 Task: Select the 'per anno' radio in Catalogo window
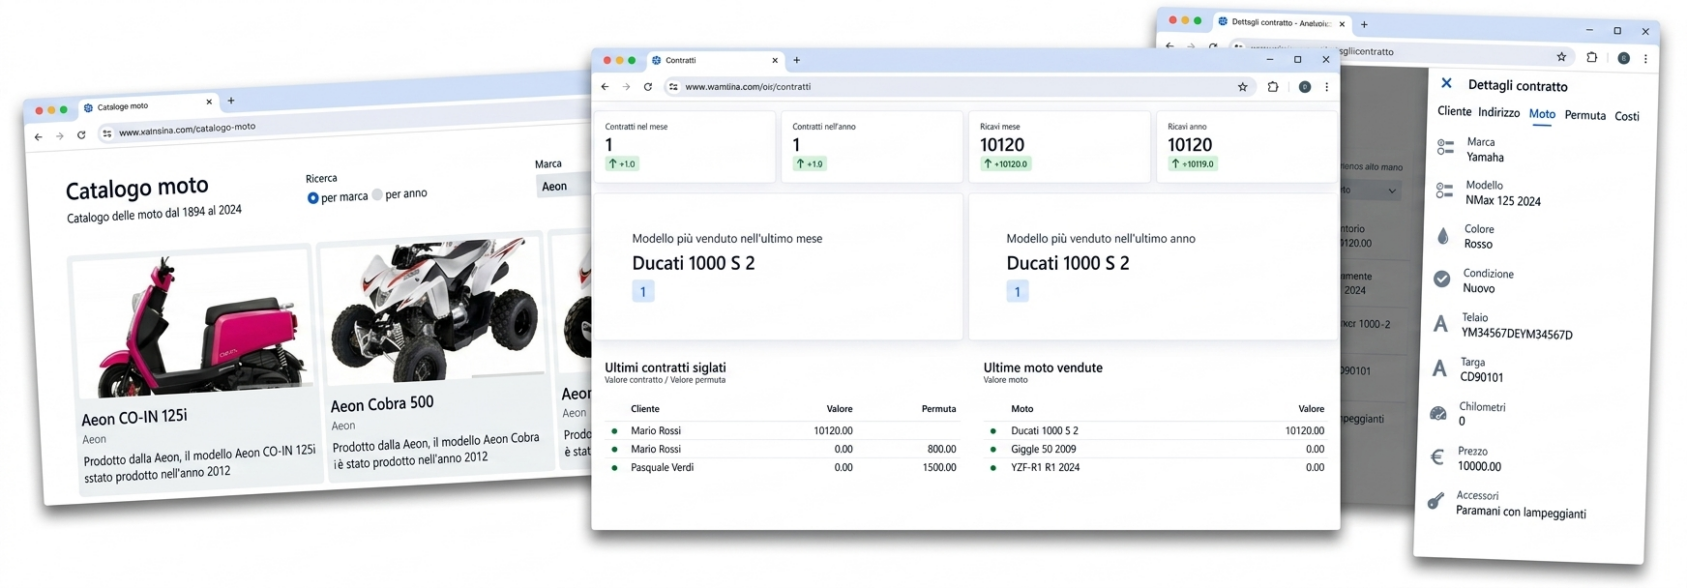pos(377,195)
